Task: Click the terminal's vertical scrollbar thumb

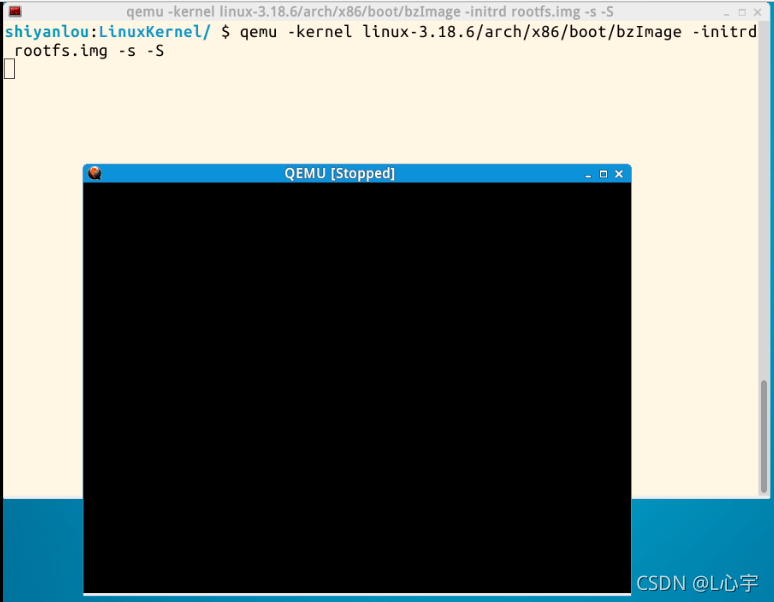Action: [x=764, y=436]
